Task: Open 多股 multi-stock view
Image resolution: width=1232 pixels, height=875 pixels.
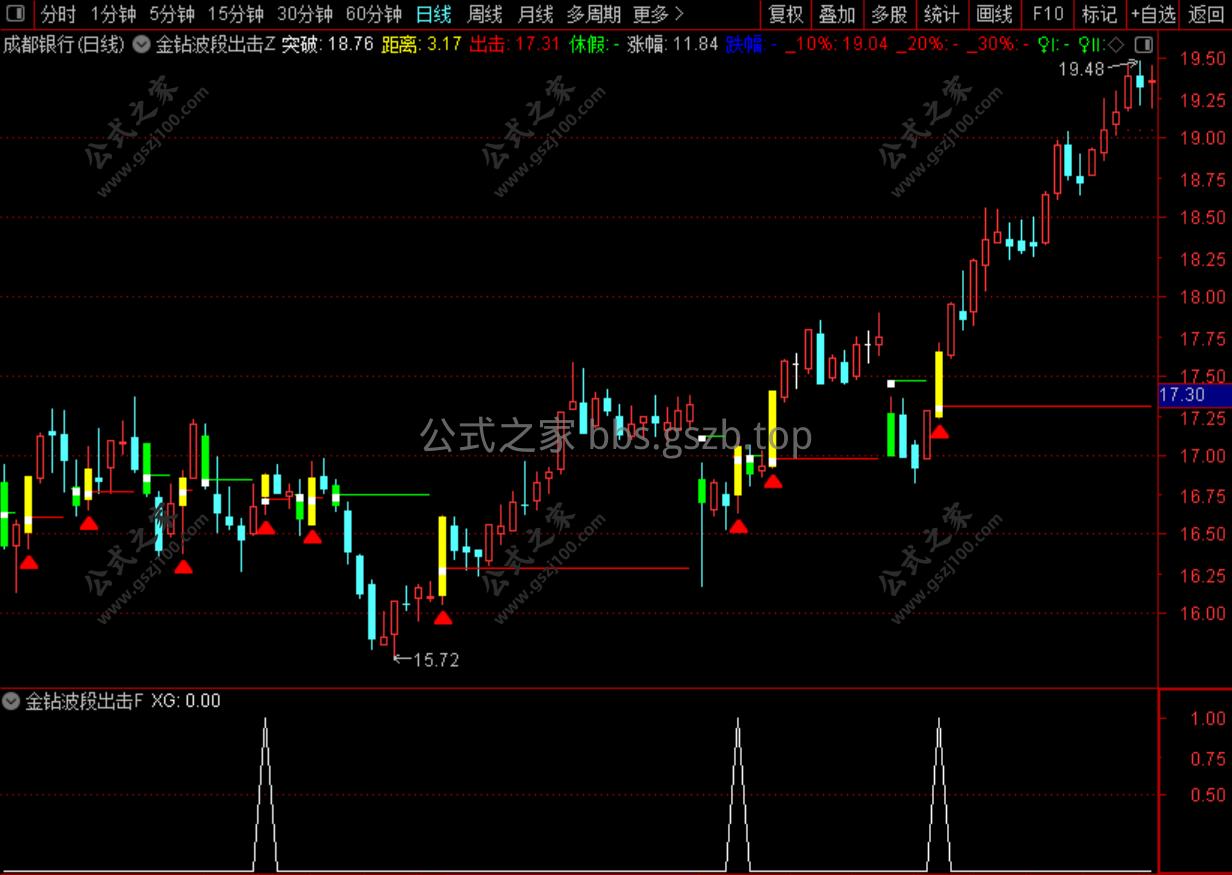Action: pos(889,14)
